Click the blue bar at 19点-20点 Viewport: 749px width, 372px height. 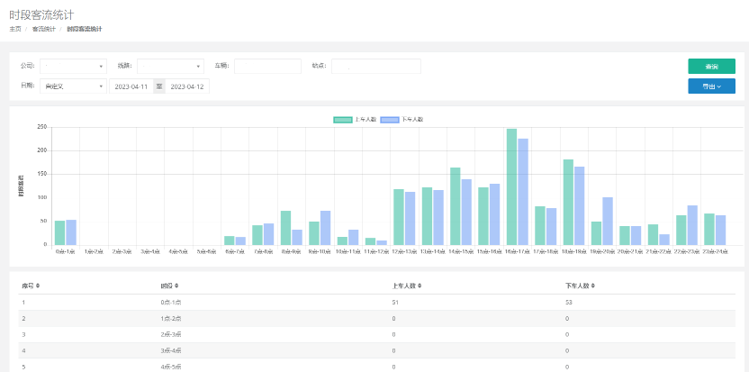[x=608, y=221]
